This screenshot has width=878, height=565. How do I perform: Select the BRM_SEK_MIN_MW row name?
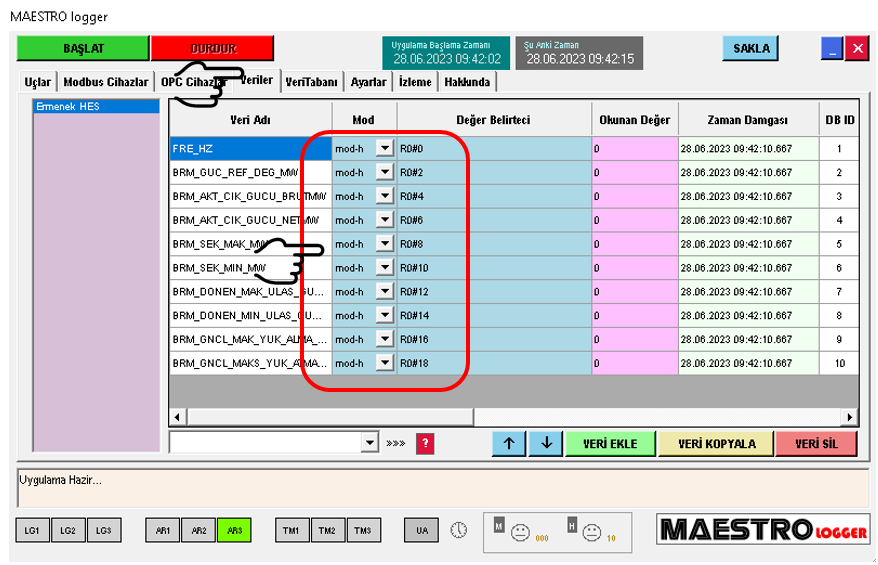click(251, 268)
